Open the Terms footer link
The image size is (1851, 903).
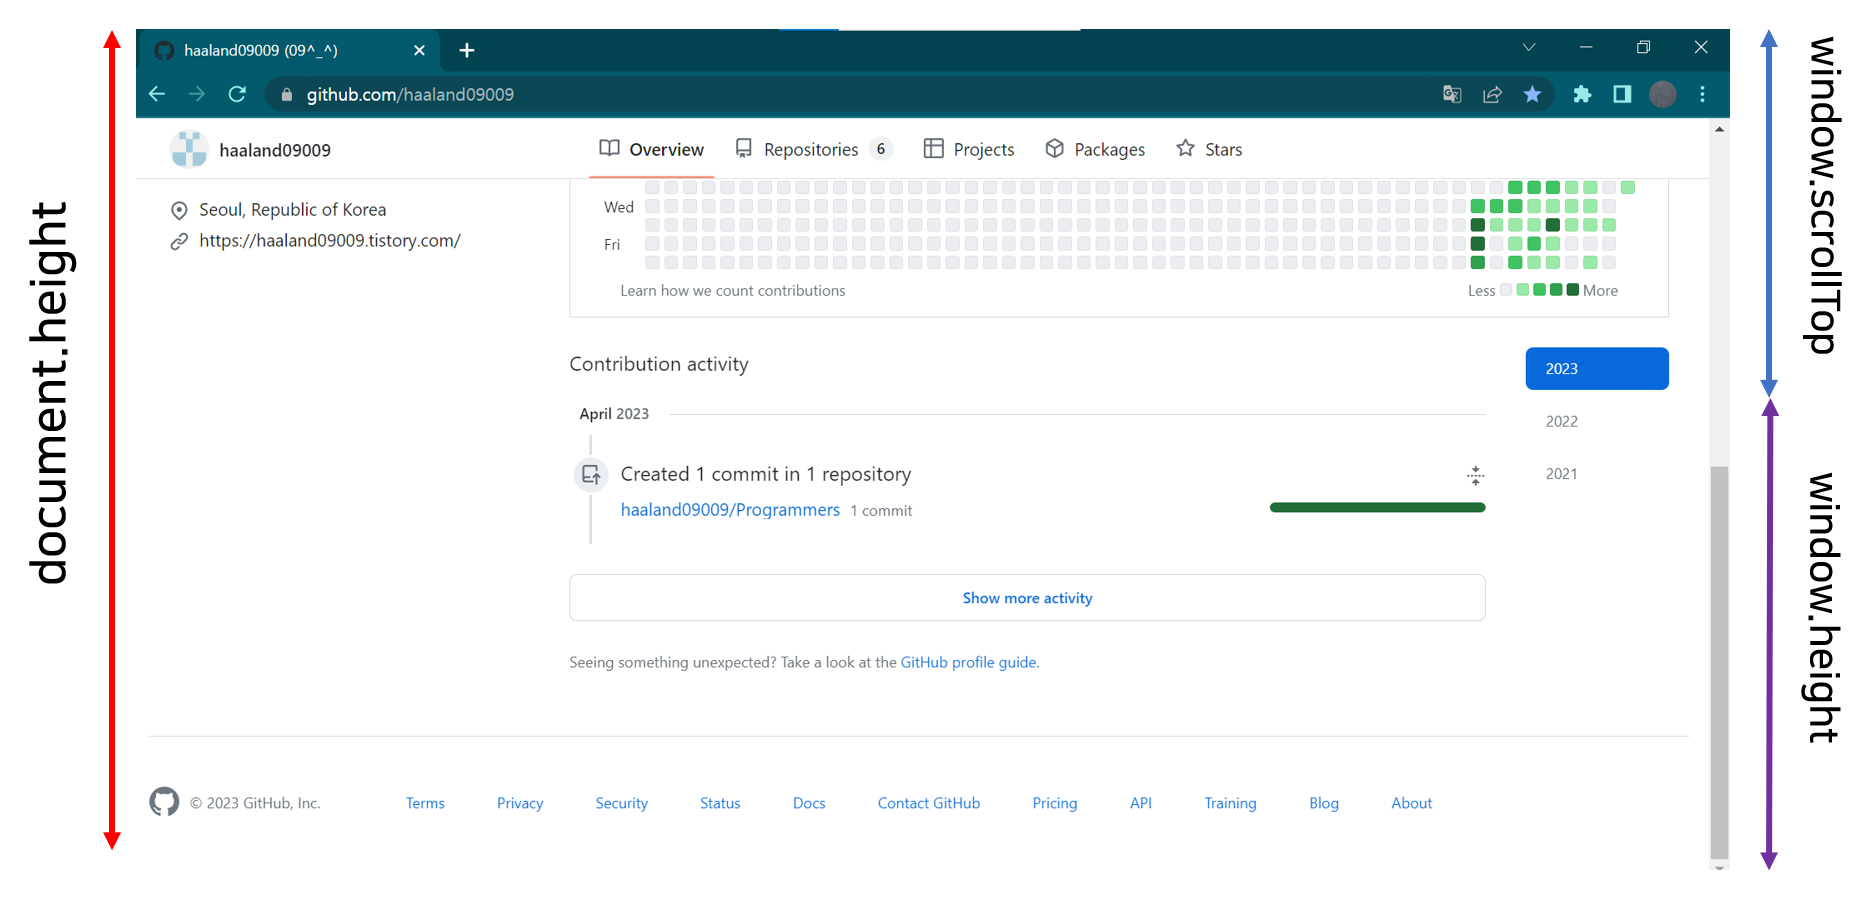coord(425,803)
